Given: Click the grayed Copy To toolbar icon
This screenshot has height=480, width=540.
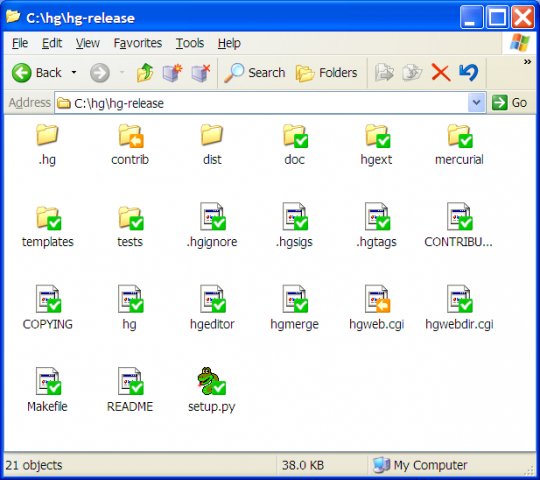Looking at the screenshot, I should pyautogui.click(x=412, y=73).
